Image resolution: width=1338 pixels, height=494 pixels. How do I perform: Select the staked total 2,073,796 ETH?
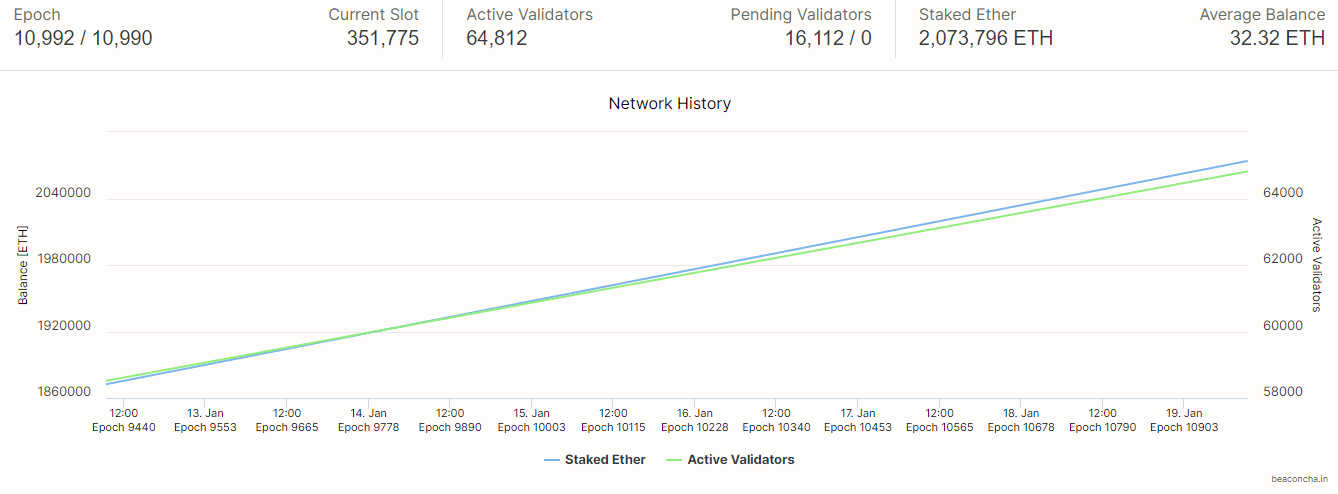[x=985, y=39]
